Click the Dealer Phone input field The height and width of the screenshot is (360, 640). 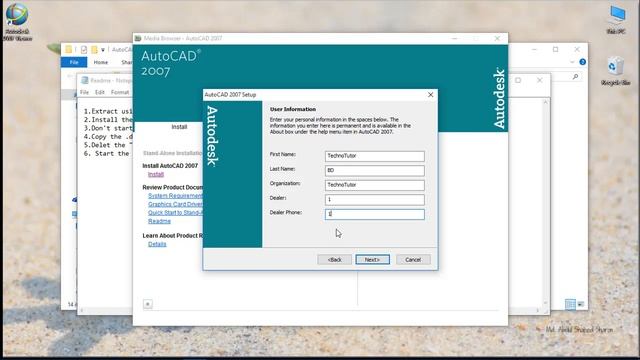coord(374,214)
